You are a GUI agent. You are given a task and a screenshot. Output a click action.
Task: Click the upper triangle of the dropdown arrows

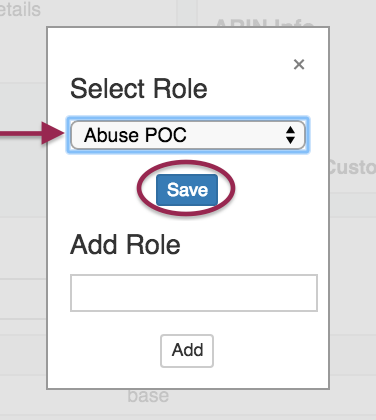[290, 130]
